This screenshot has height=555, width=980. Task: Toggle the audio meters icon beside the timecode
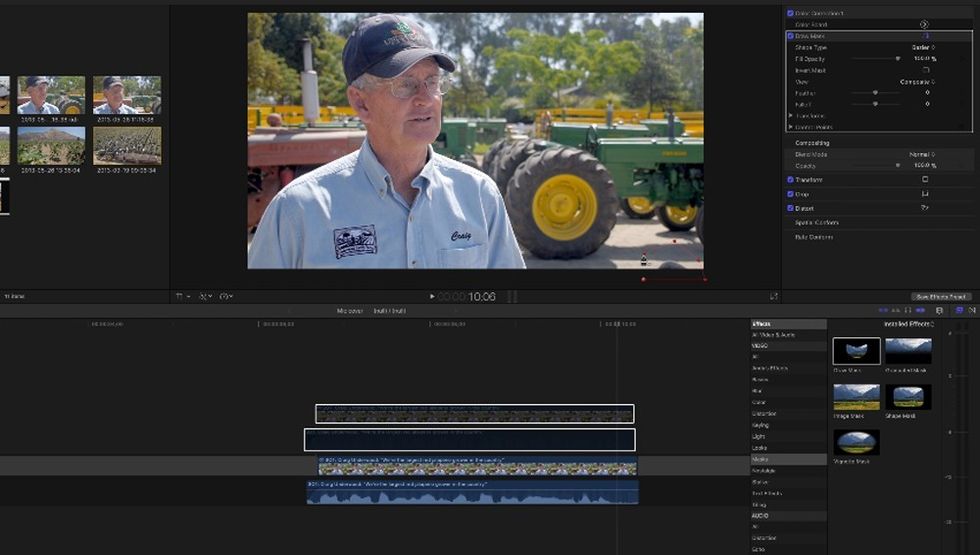click(512, 296)
